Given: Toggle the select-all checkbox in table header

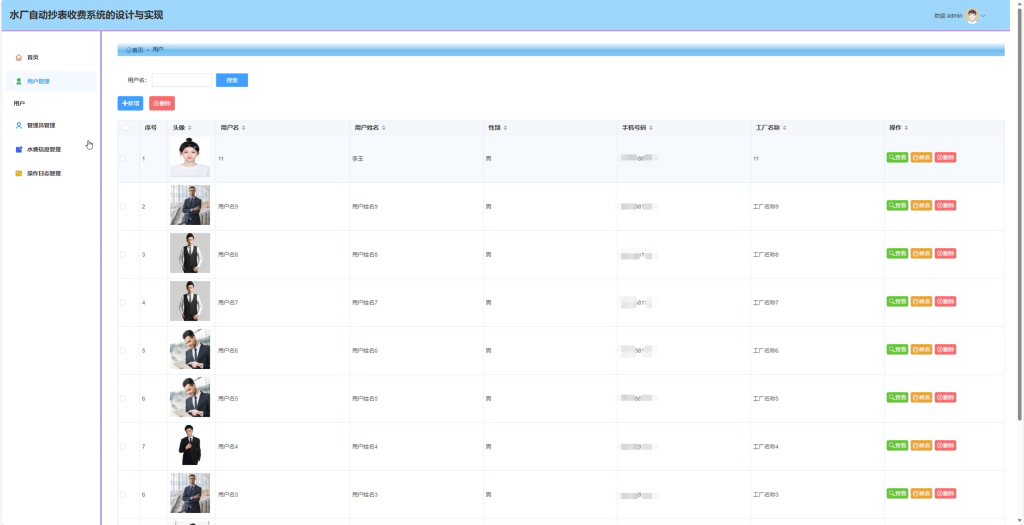Looking at the screenshot, I should (x=125, y=128).
